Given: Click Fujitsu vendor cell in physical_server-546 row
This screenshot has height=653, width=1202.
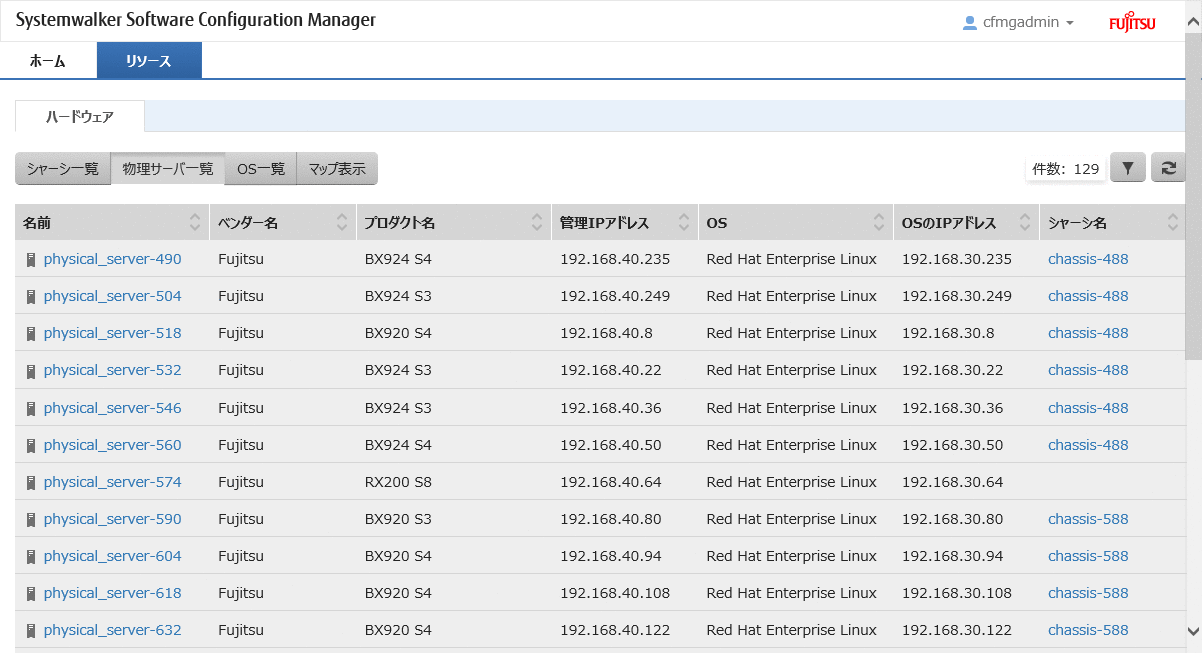Looking at the screenshot, I should [x=241, y=408].
